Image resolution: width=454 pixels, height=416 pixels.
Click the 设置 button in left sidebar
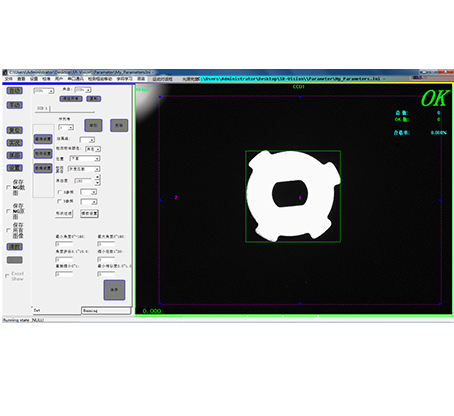pyautogui.click(x=15, y=168)
